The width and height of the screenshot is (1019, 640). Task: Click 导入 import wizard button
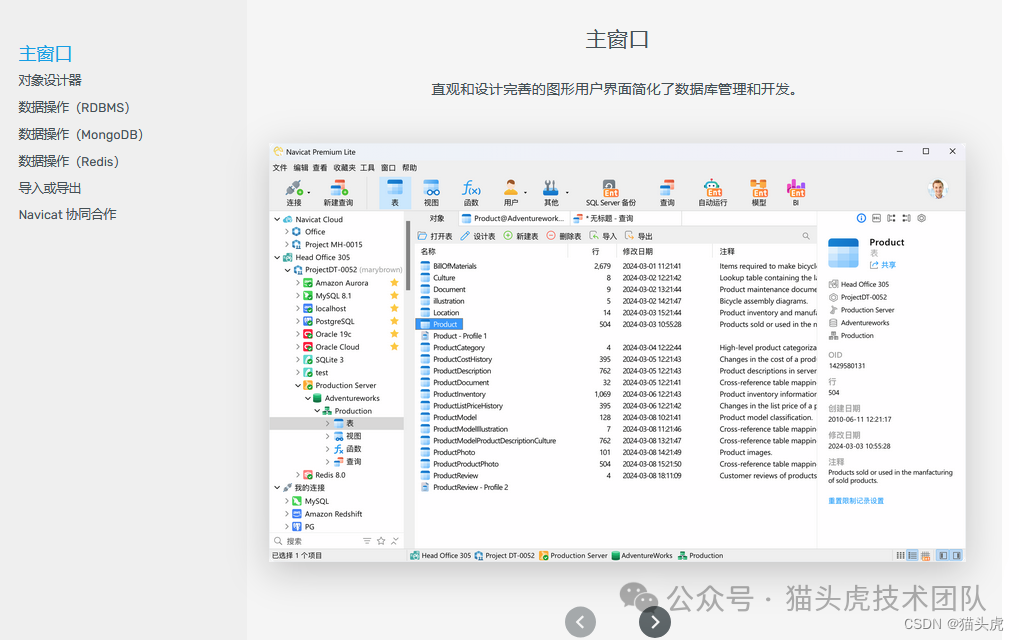602,236
